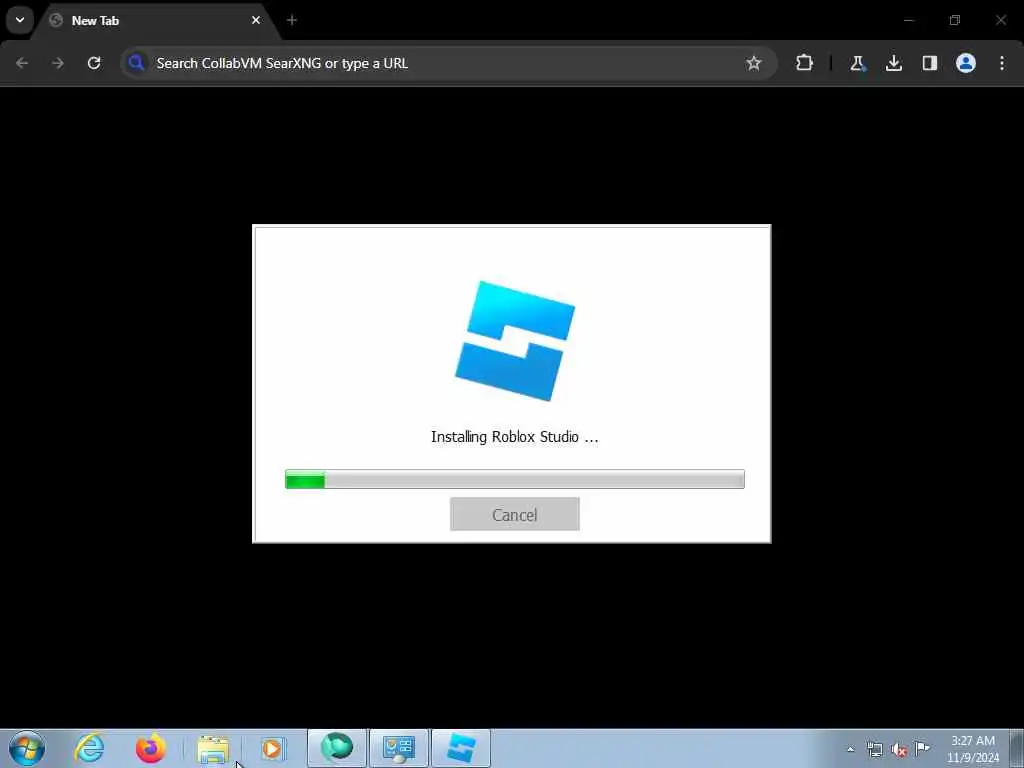
Task: Click the search icon in address bar
Action: [x=136, y=63]
